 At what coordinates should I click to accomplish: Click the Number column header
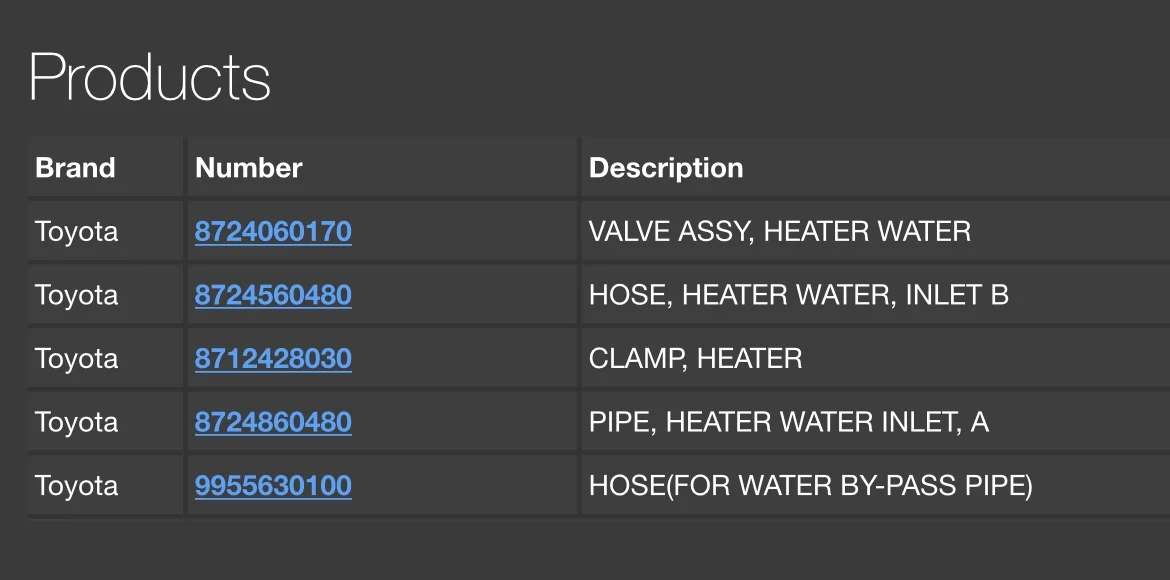point(248,167)
